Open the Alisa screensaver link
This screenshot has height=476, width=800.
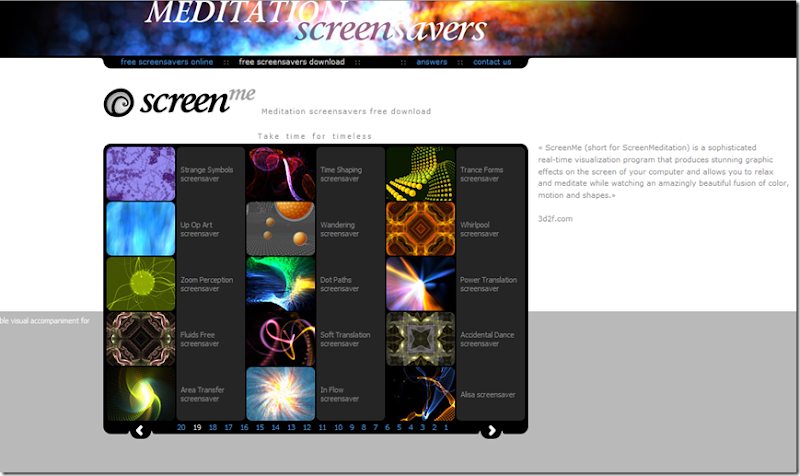488,394
